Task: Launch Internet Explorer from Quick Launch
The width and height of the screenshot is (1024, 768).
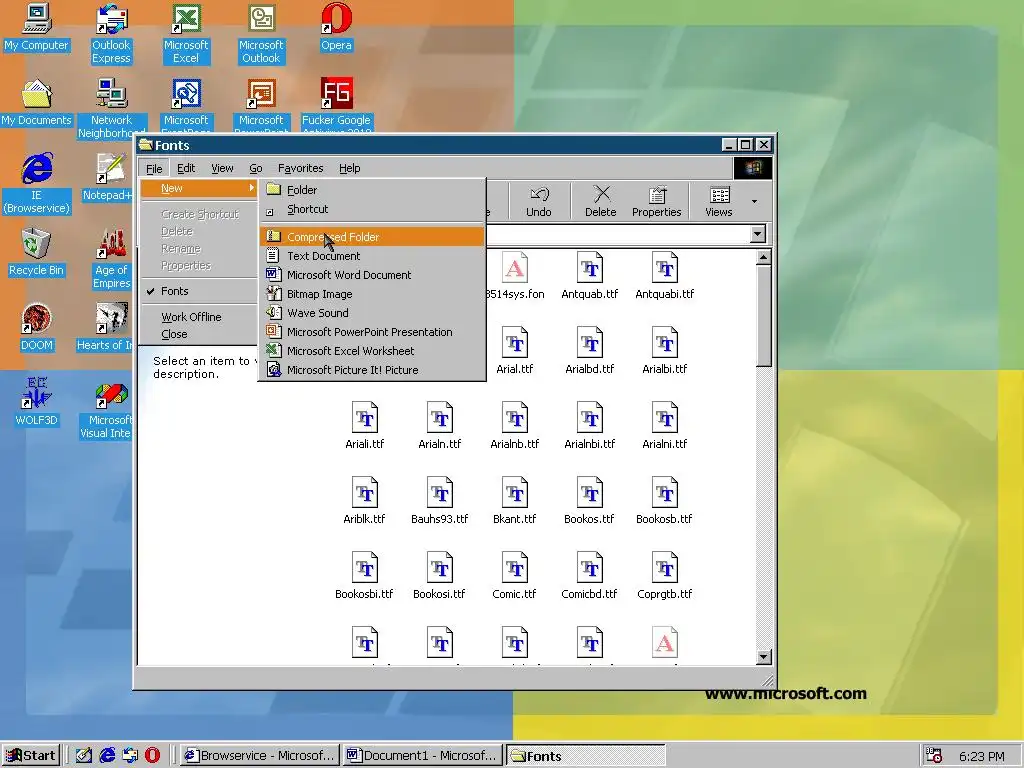Action: 107,756
